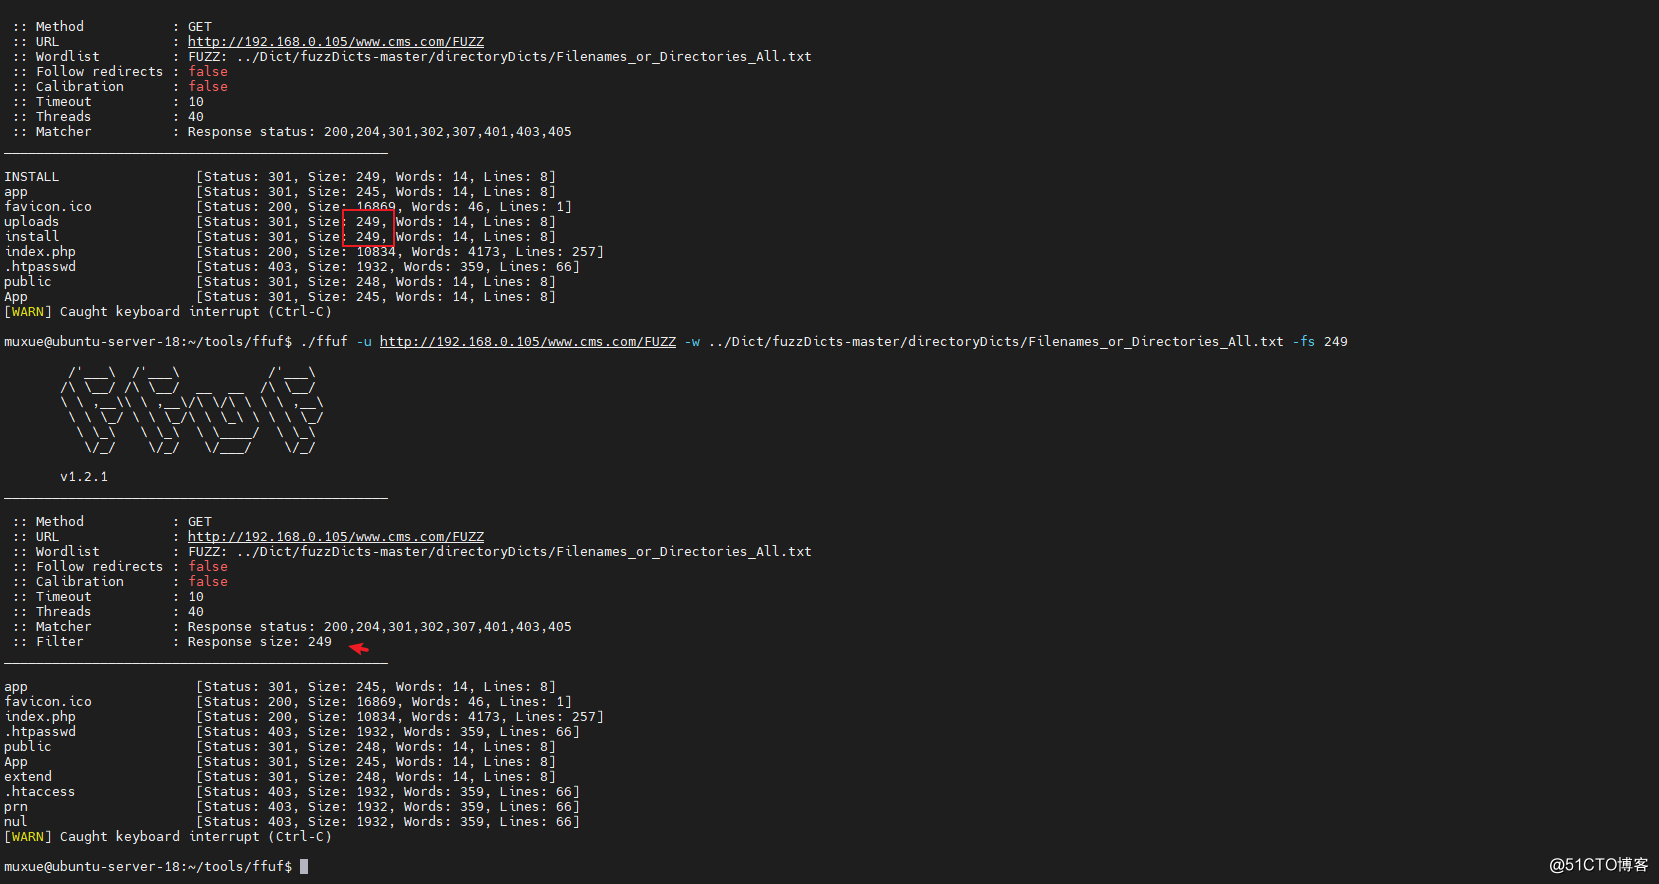The width and height of the screenshot is (1659, 884).
Task: Click the extend result entry
Action: tap(280, 777)
